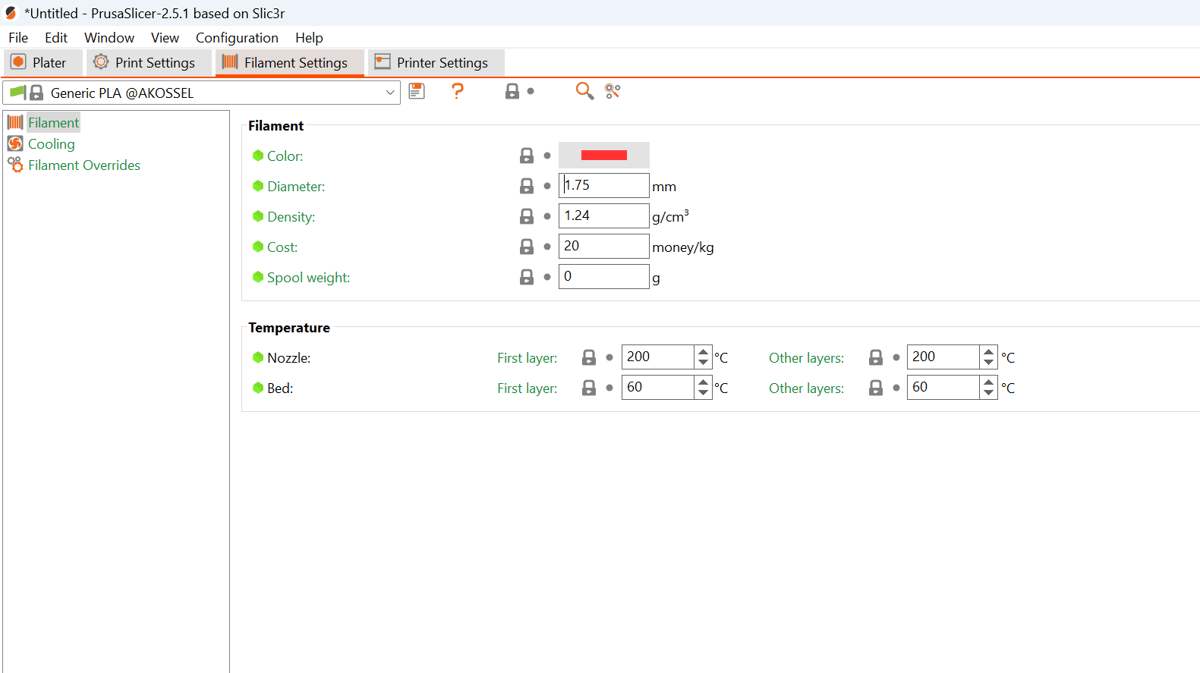
Task: Decrease Nozzle other layers temperature
Action: [x=989, y=363]
